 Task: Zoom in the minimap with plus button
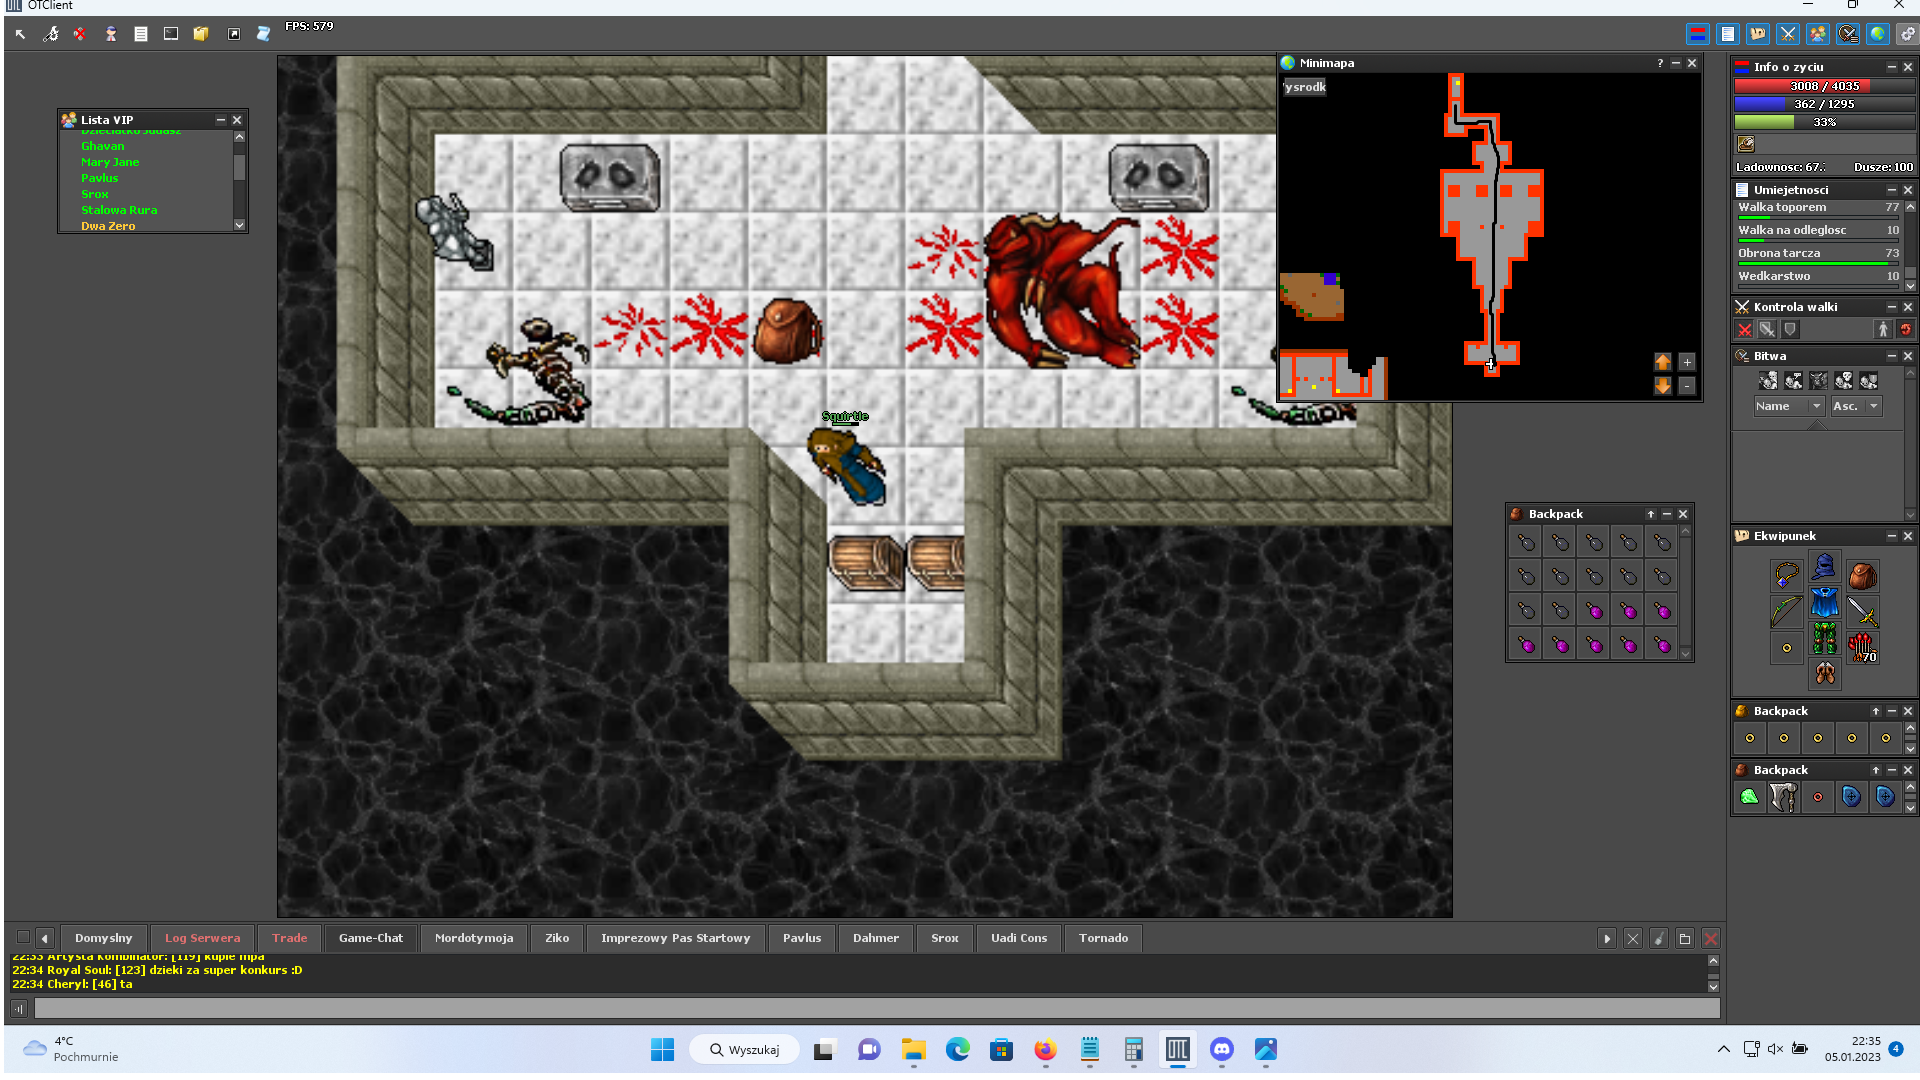point(1687,362)
